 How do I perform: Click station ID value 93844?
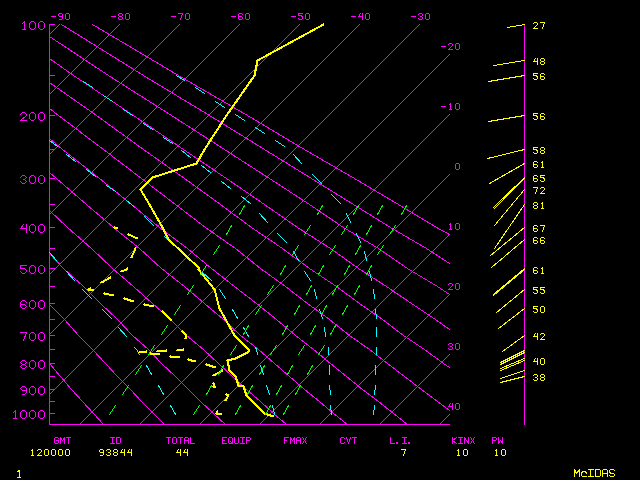pos(116,452)
